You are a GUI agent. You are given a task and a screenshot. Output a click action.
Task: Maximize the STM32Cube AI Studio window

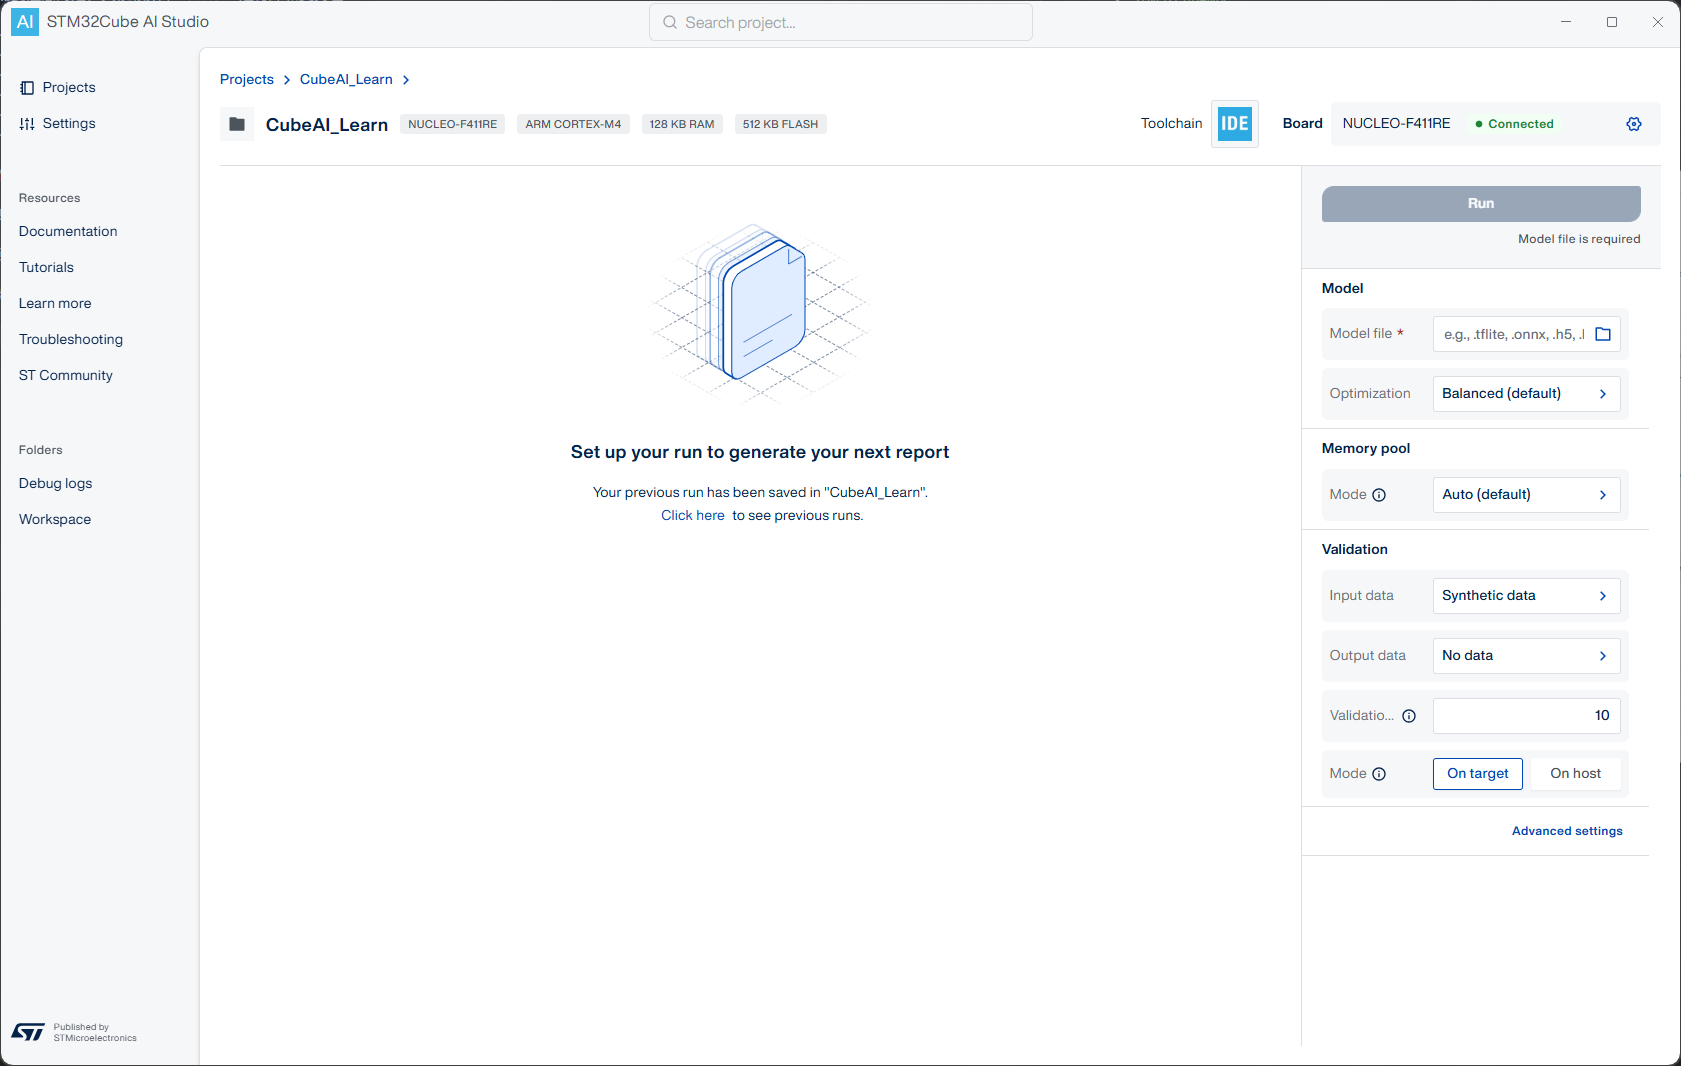[x=1612, y=22]
